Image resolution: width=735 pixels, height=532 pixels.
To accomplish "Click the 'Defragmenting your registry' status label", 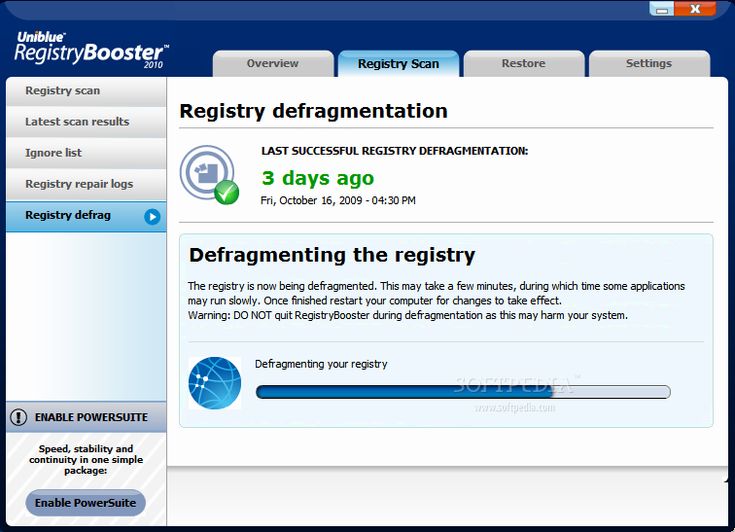I will pyautogui.click(x=321, y=364).
